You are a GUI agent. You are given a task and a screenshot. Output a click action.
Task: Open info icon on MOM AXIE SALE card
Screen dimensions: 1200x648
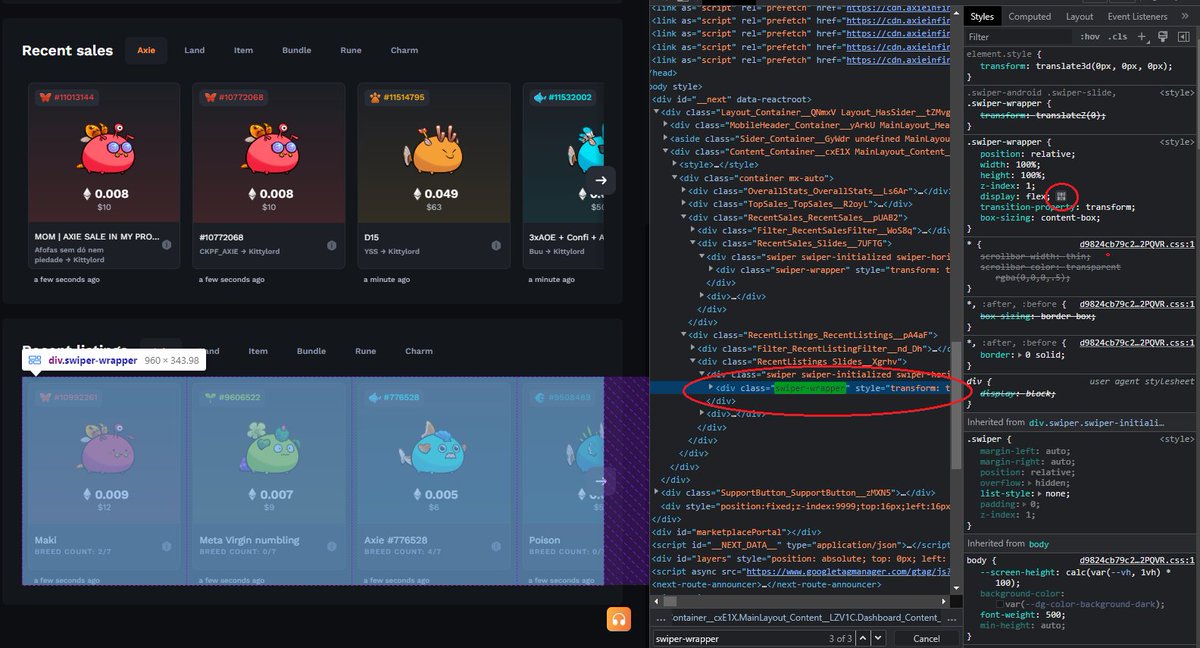(166, 244)
